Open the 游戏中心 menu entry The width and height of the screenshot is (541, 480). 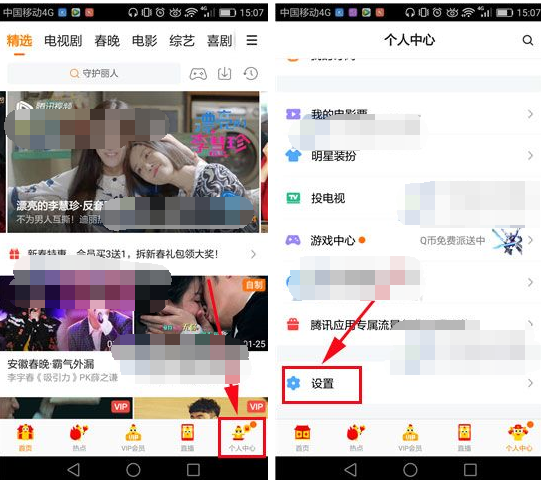[x=408, y=240]
